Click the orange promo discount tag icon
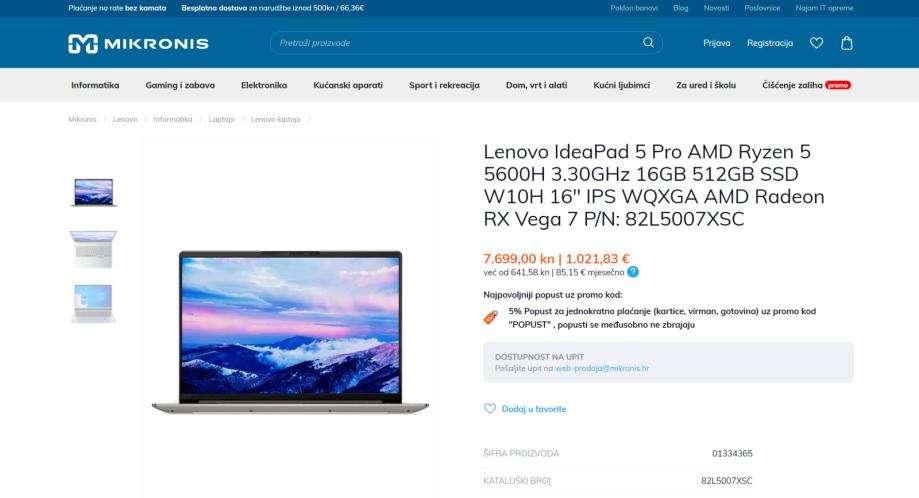Screen dimensions: 919x498 tap(491, 317)
